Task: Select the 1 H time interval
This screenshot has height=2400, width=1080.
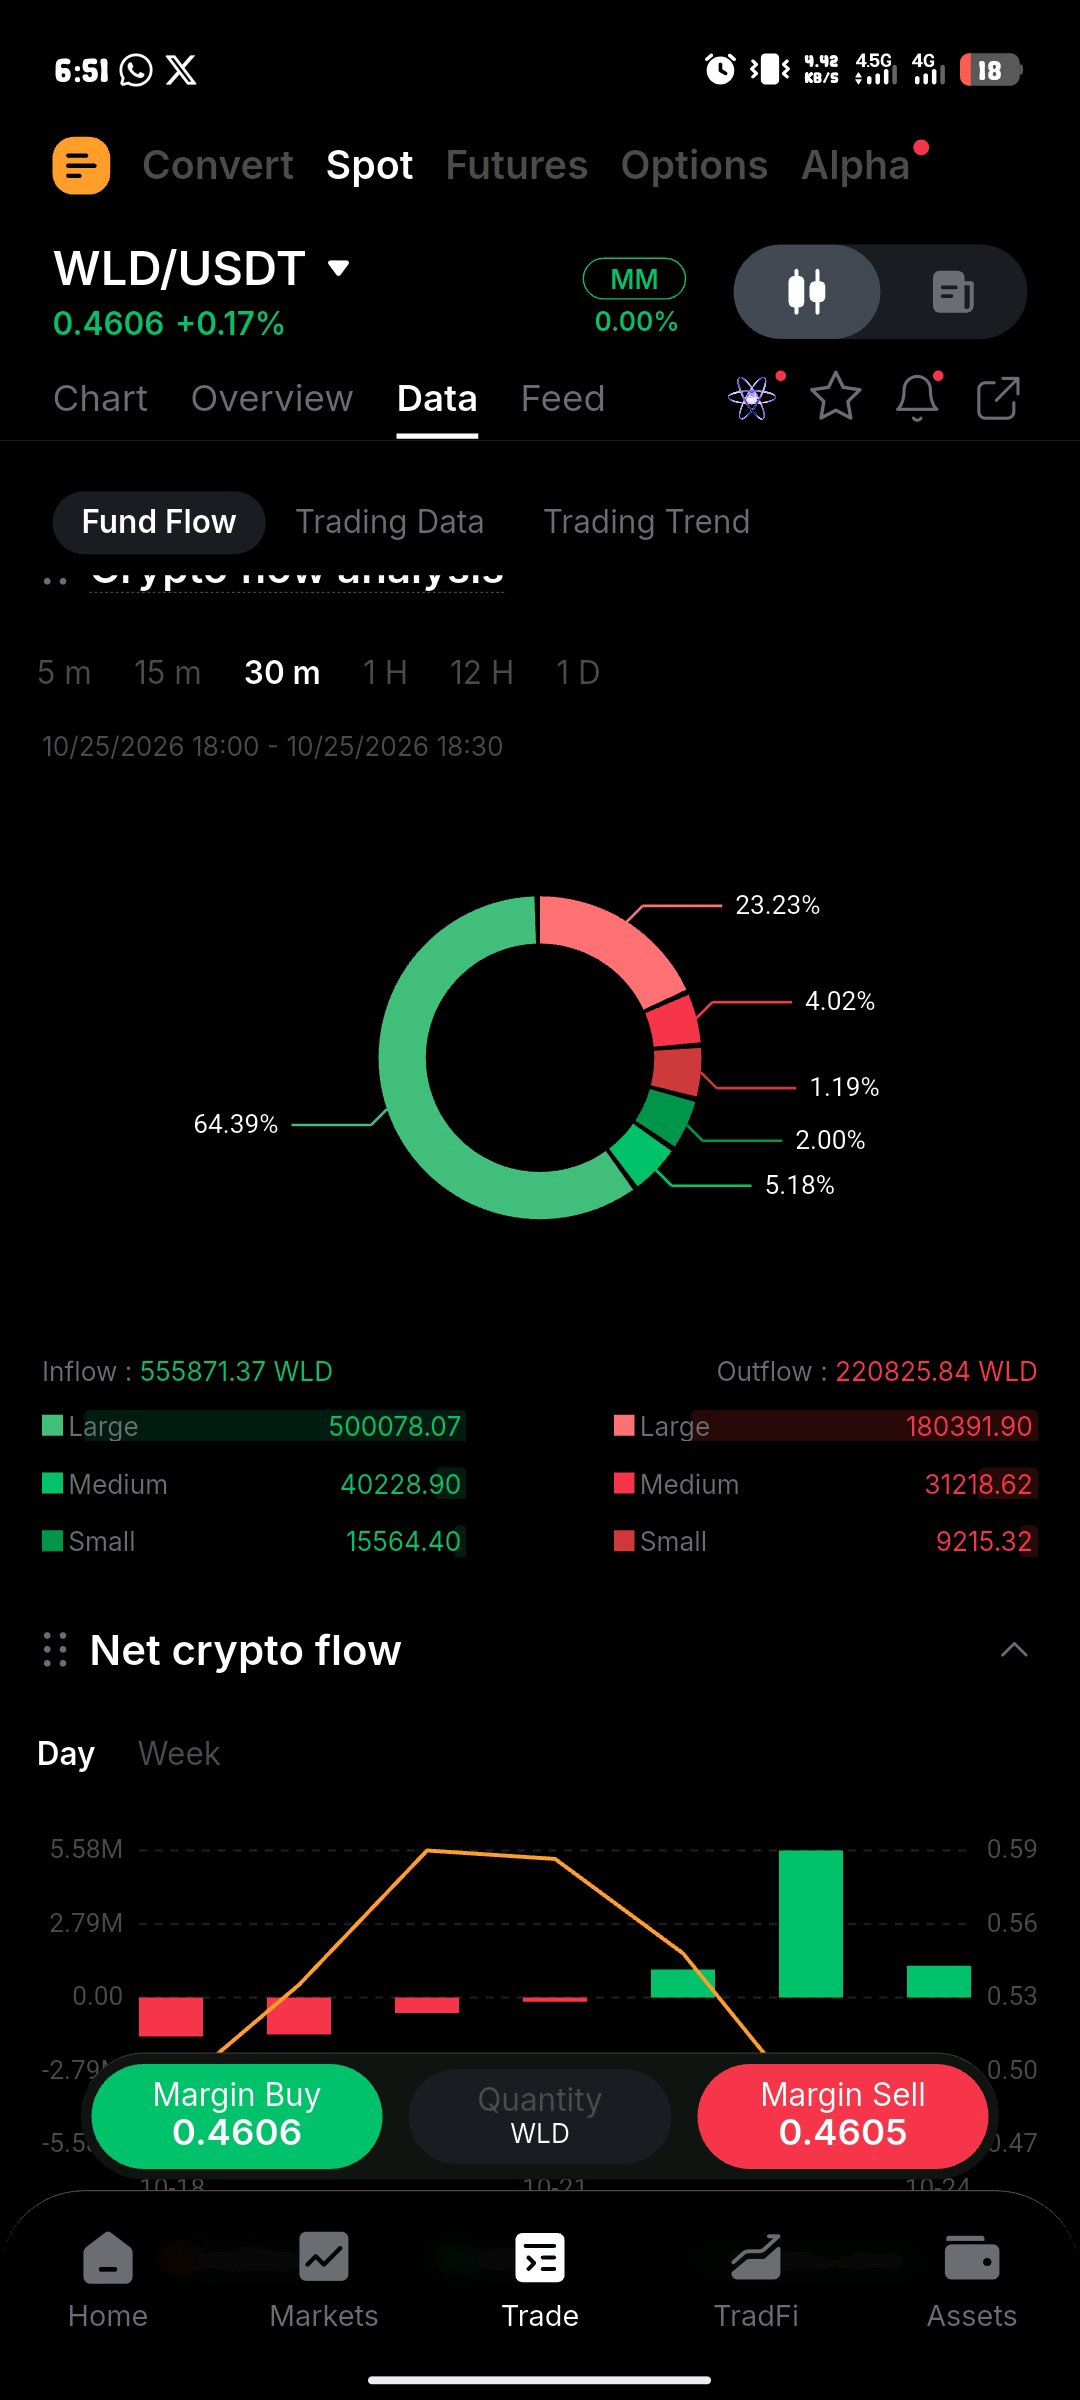Action: pyautogui.click(x=385, y=673)
